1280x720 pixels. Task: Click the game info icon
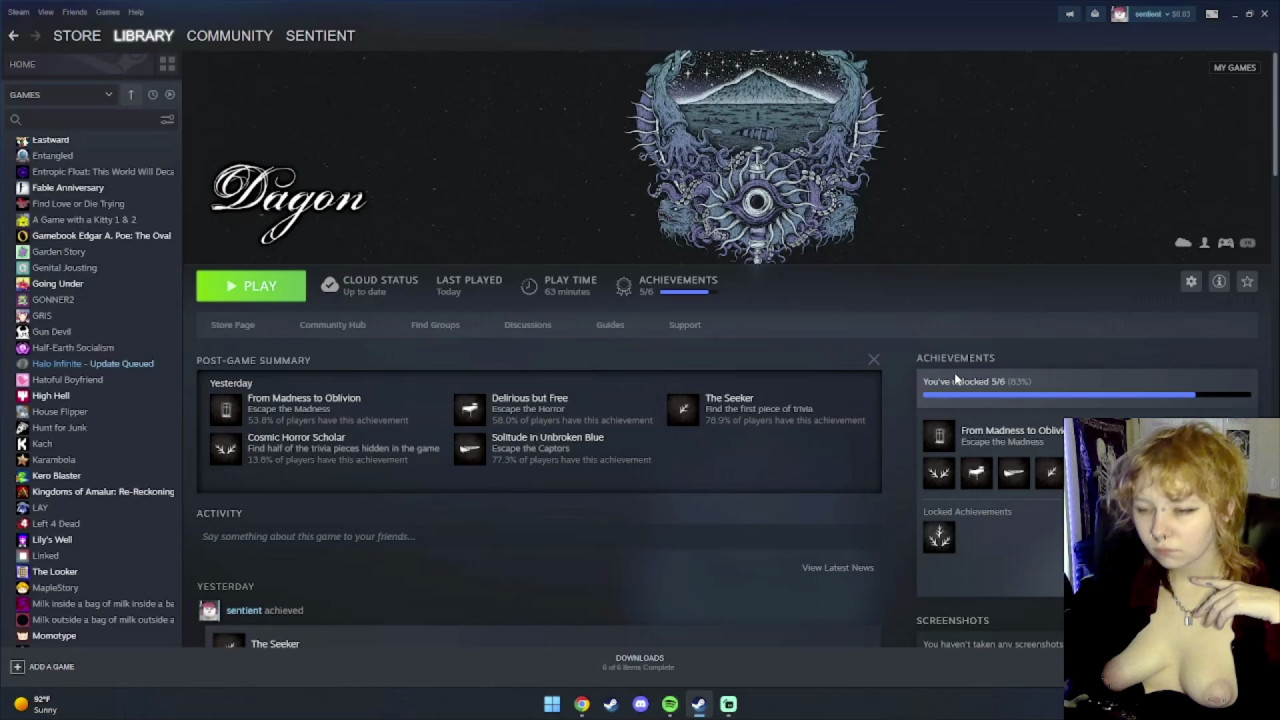[1219, 282]
